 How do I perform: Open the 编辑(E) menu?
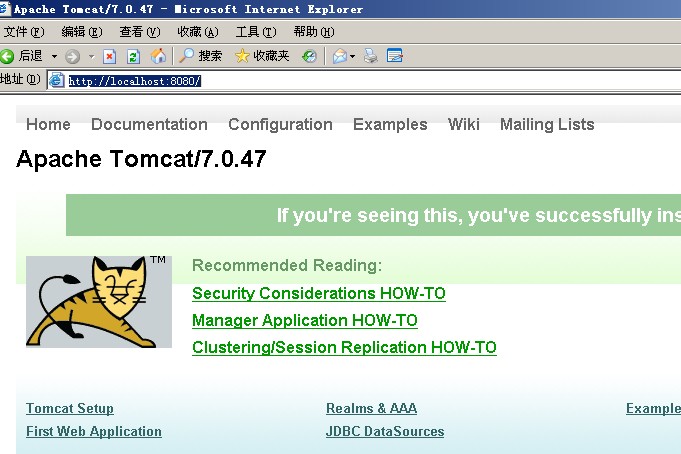[82, 32]
